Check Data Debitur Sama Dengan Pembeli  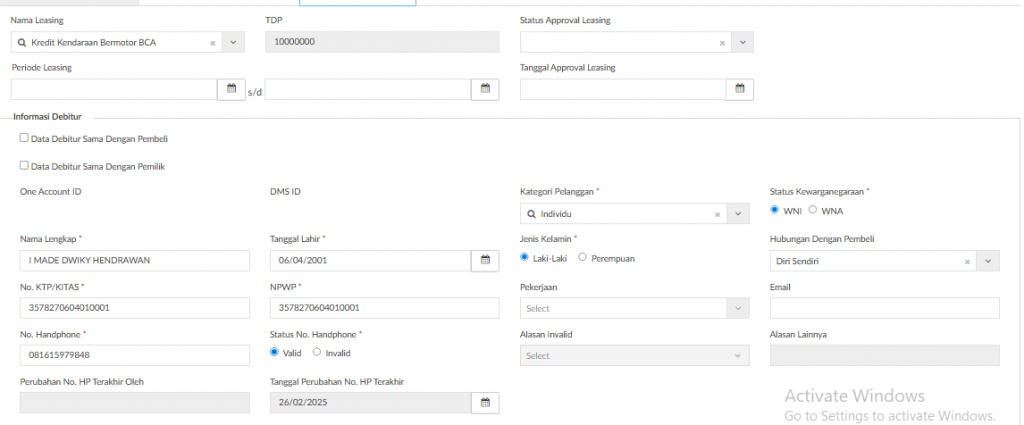click(x=24, y=138)
